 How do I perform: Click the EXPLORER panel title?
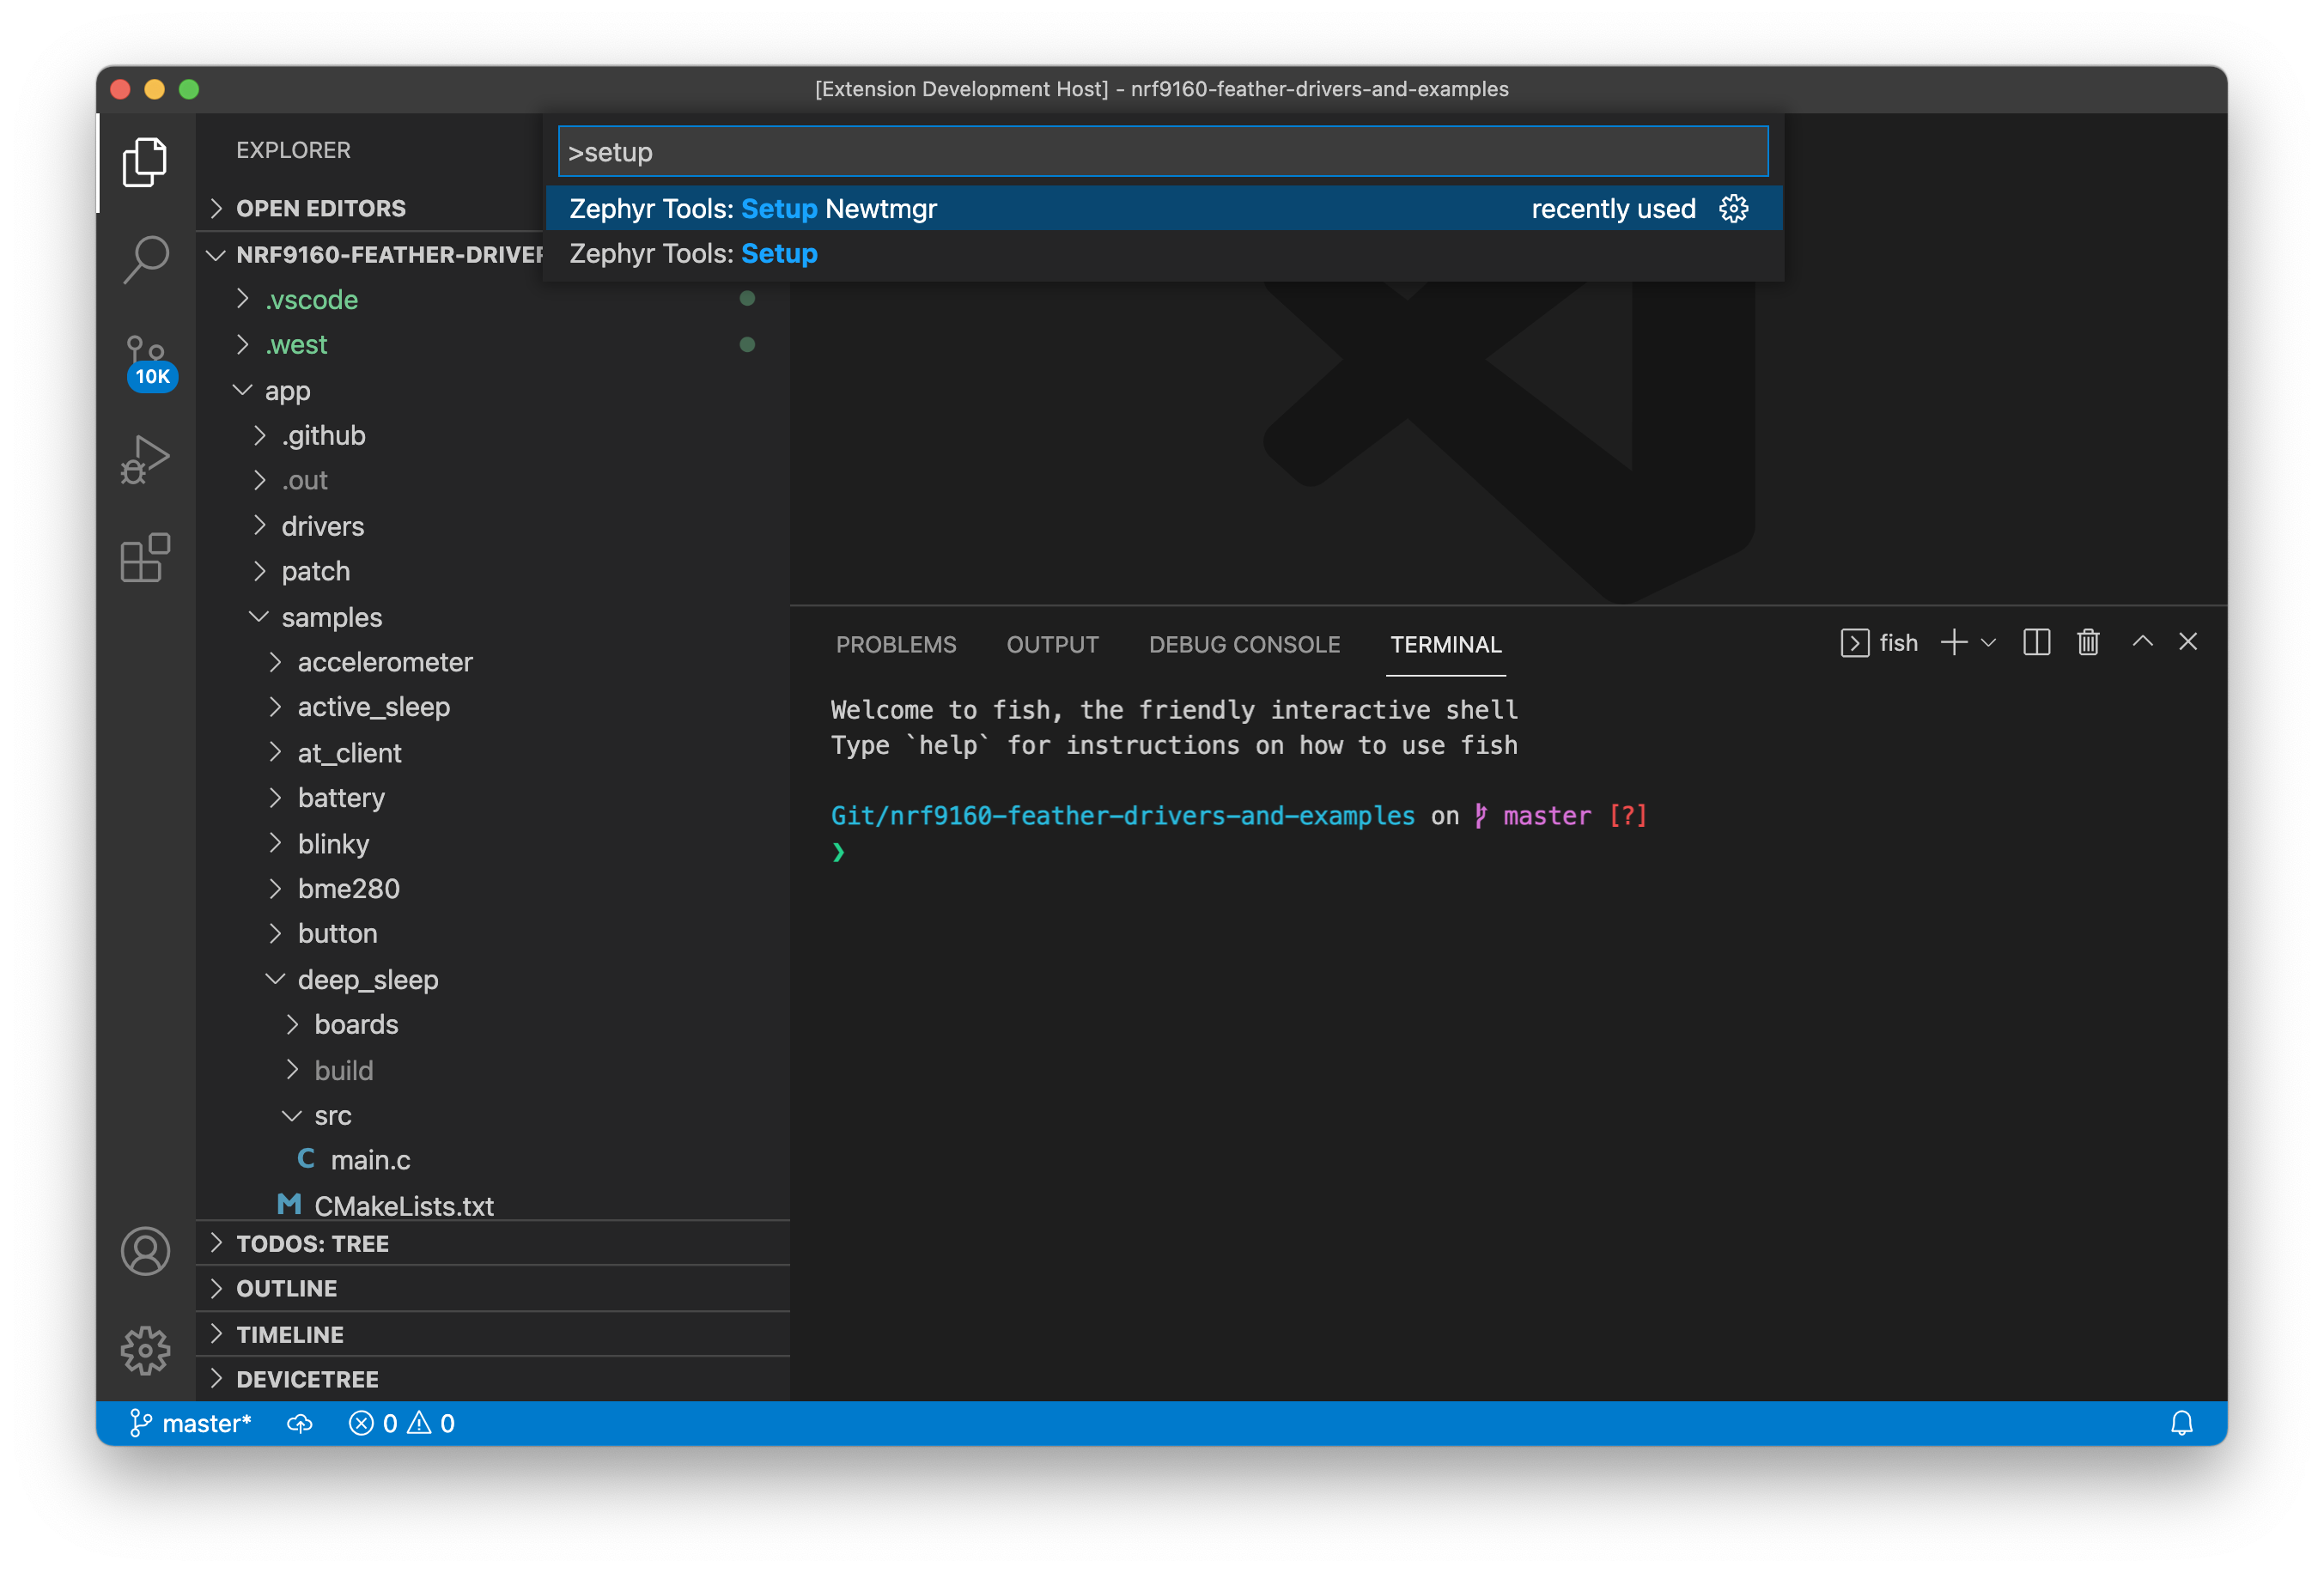(x=293, y=150)
